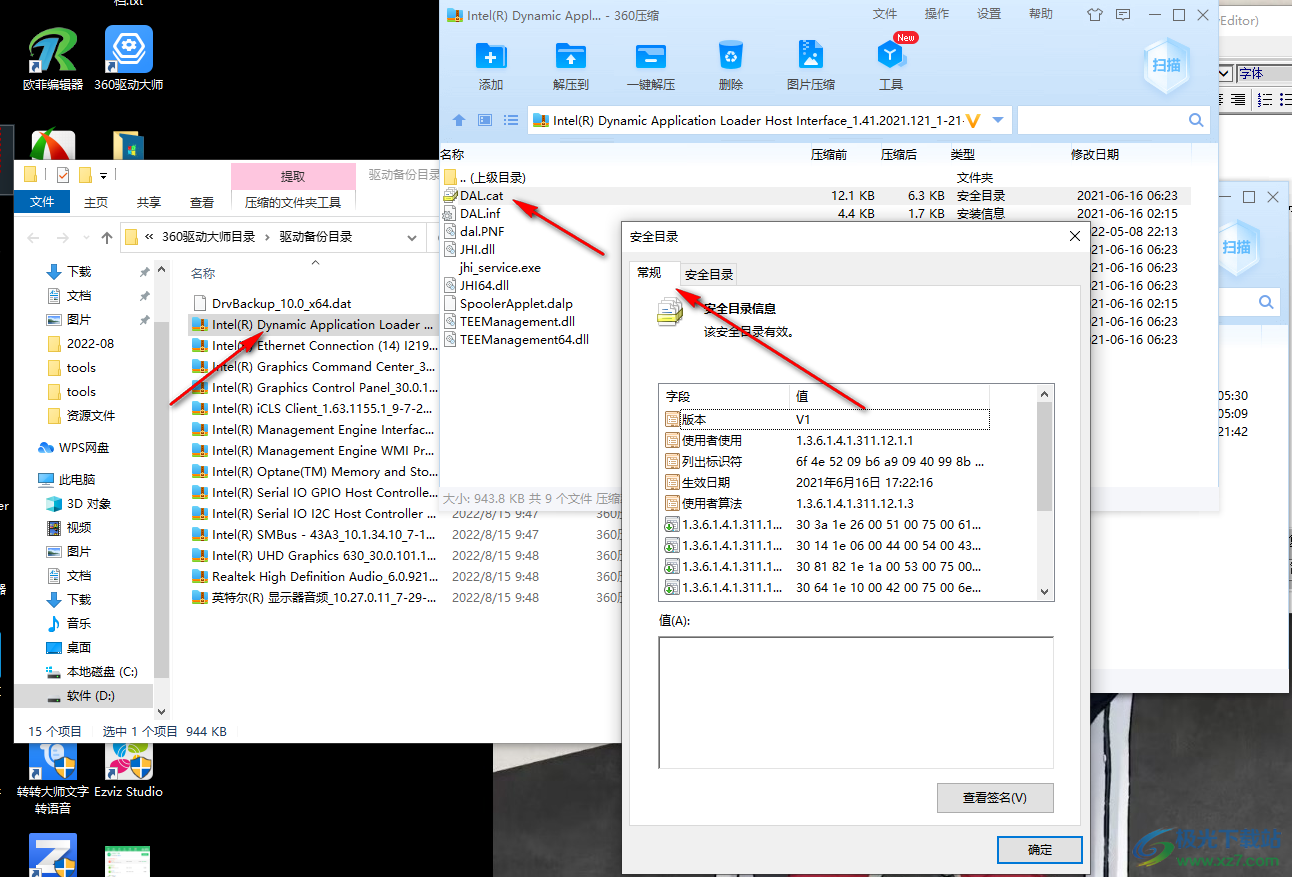
Task: Click the field list vertical scrollbar down arrow
Action: coord(1045,591)
